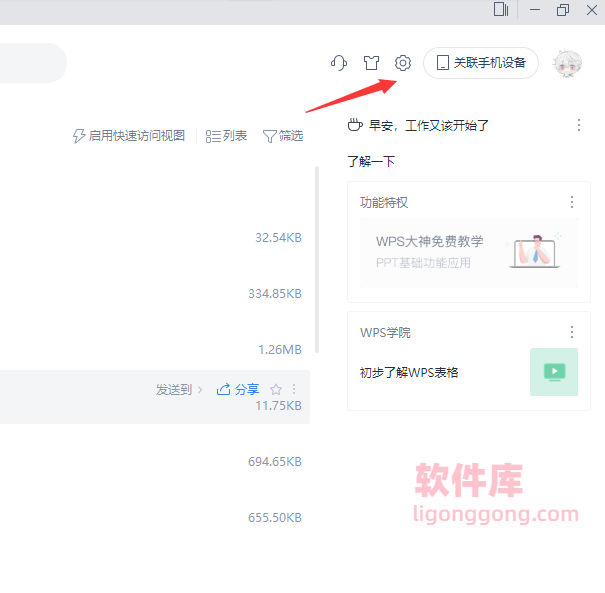The height and width of the screenshot is (593, 605).
Task: Open WPS大神免费教学 banner
Action: coord(469,253)
